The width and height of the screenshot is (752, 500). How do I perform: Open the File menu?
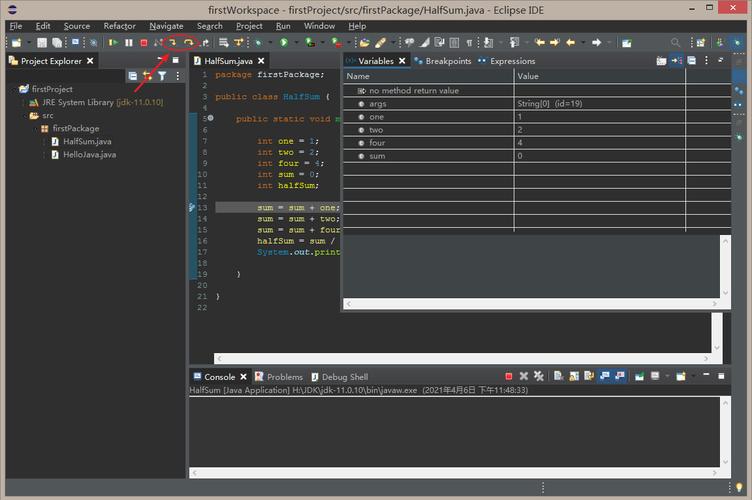(15, 26)
